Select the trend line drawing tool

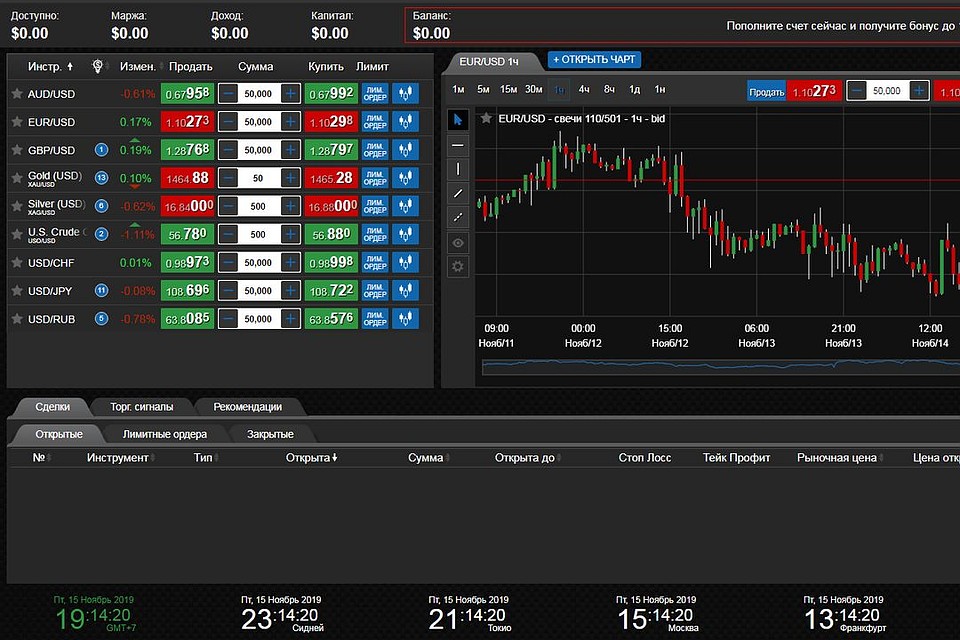(458, 194)
